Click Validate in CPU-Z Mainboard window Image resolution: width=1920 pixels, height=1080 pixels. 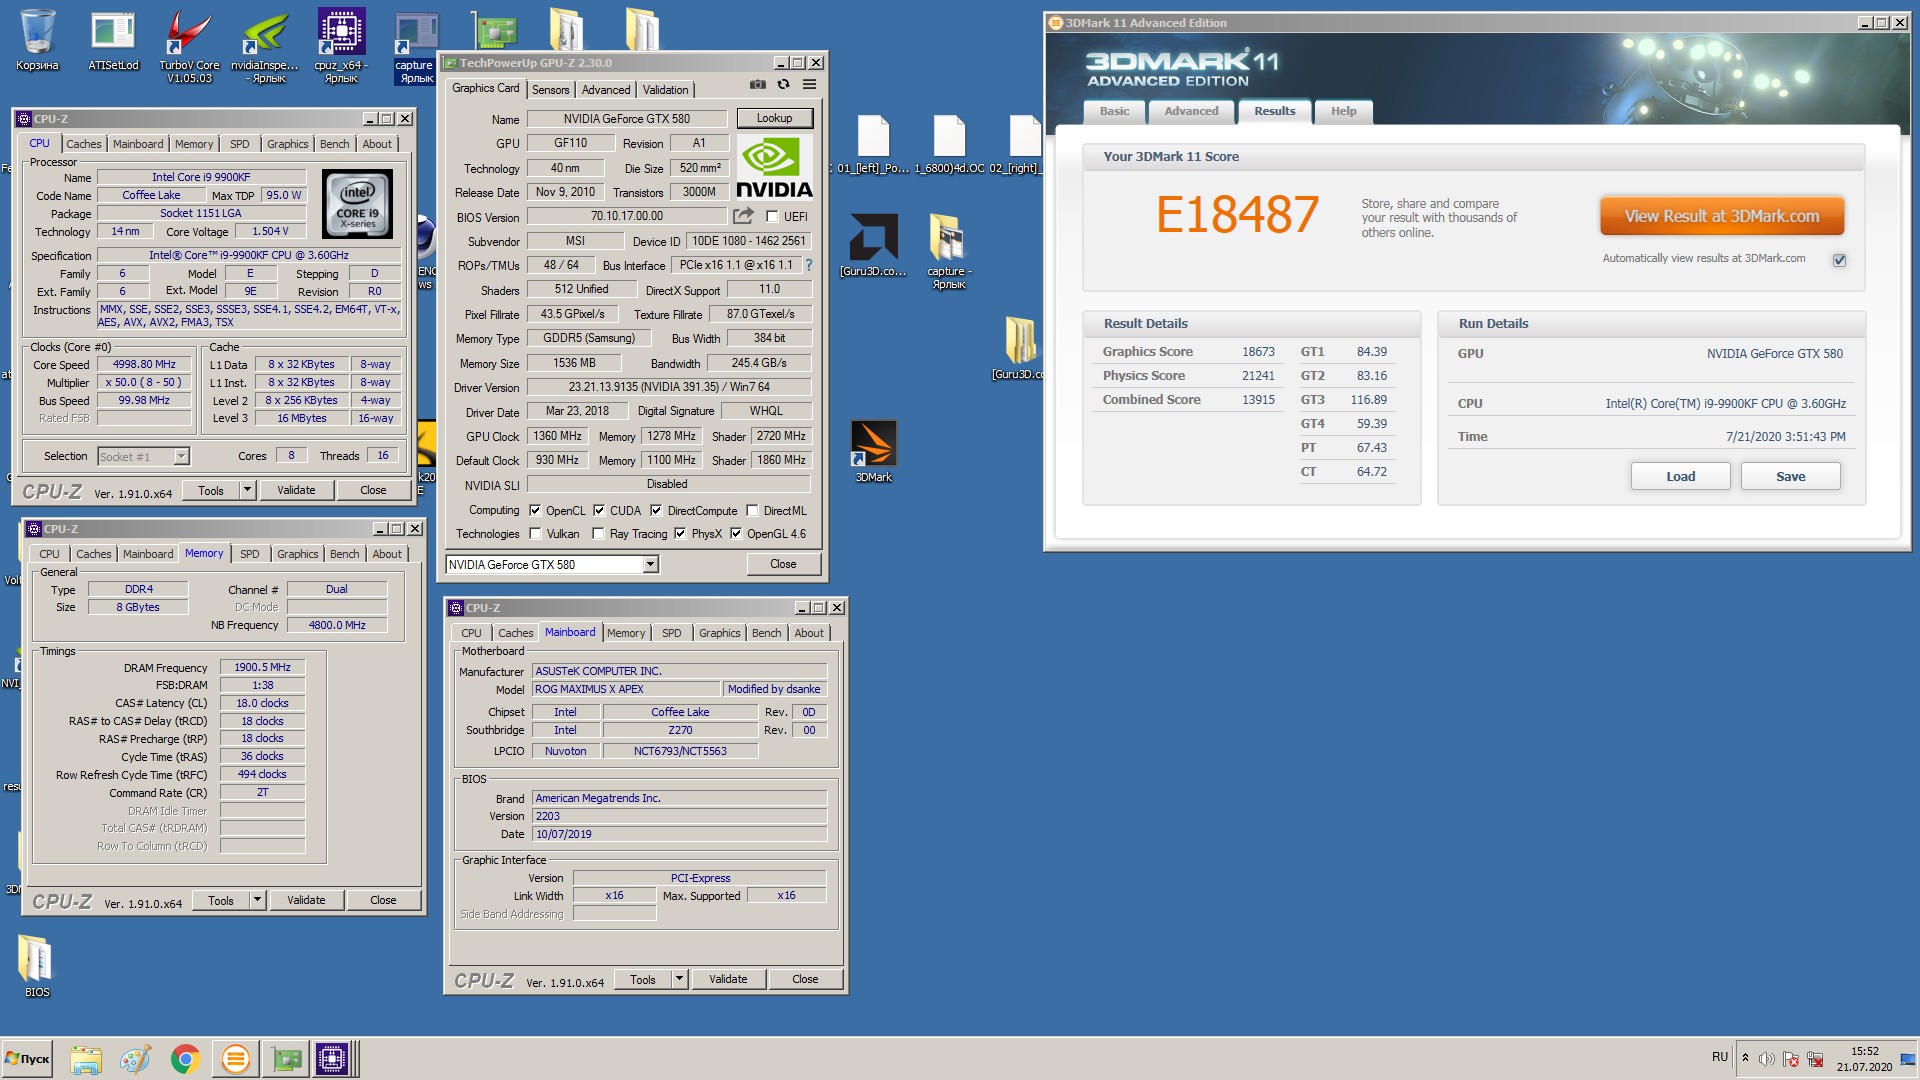coord(728,979)
